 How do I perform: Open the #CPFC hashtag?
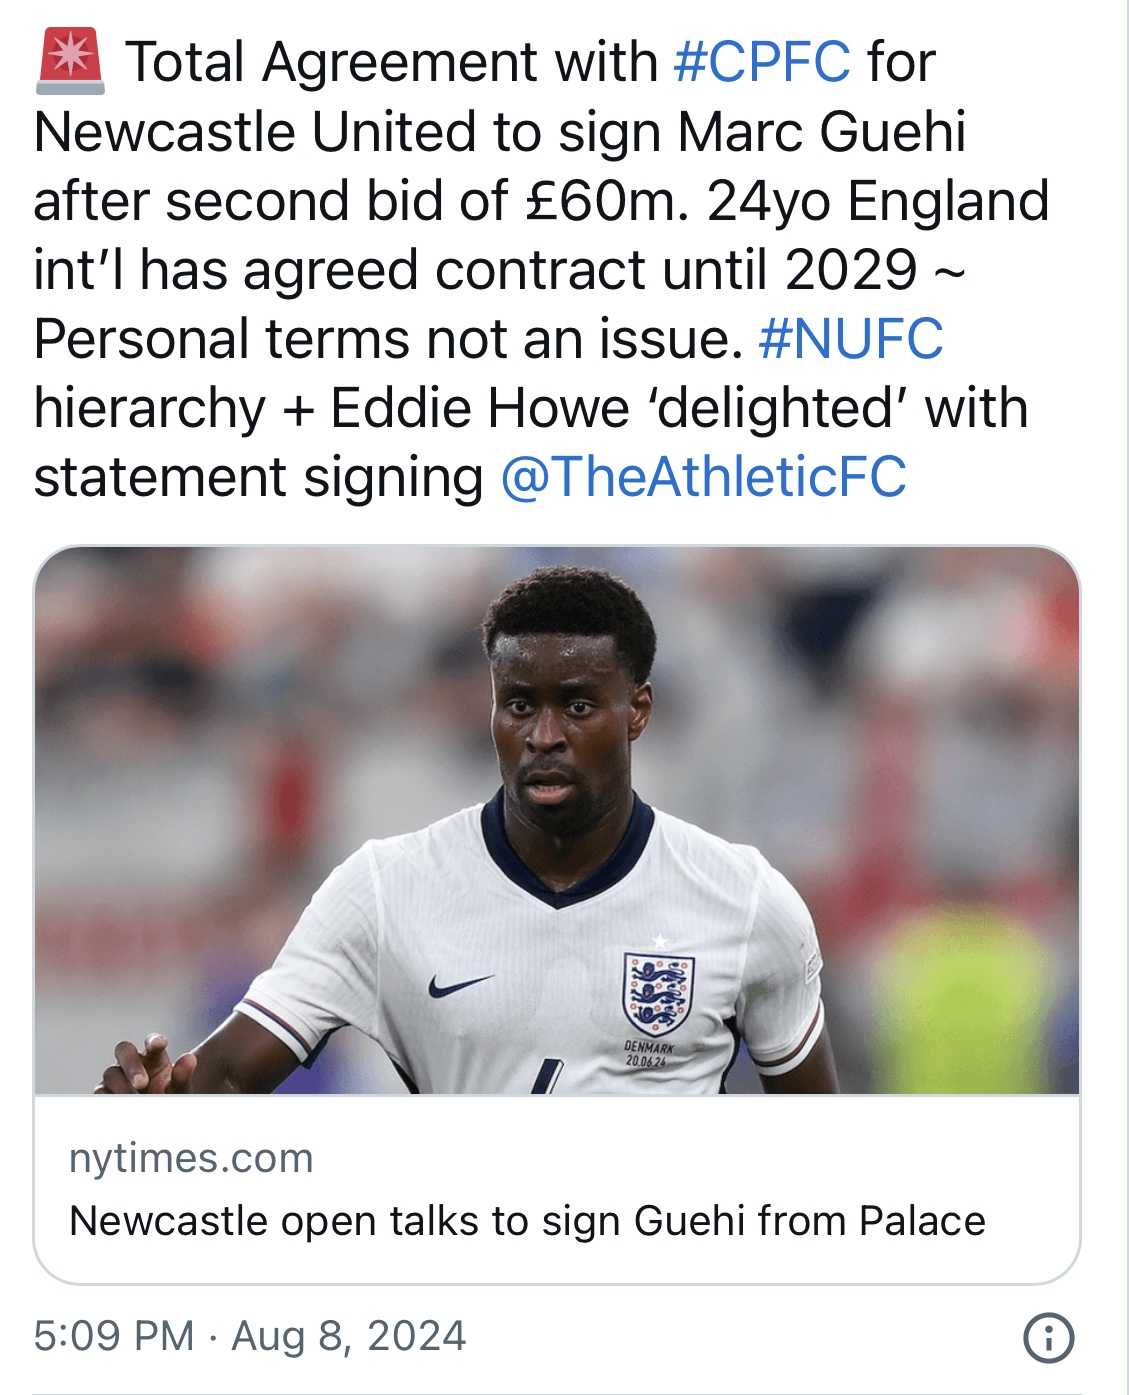(x=762, y=62)
